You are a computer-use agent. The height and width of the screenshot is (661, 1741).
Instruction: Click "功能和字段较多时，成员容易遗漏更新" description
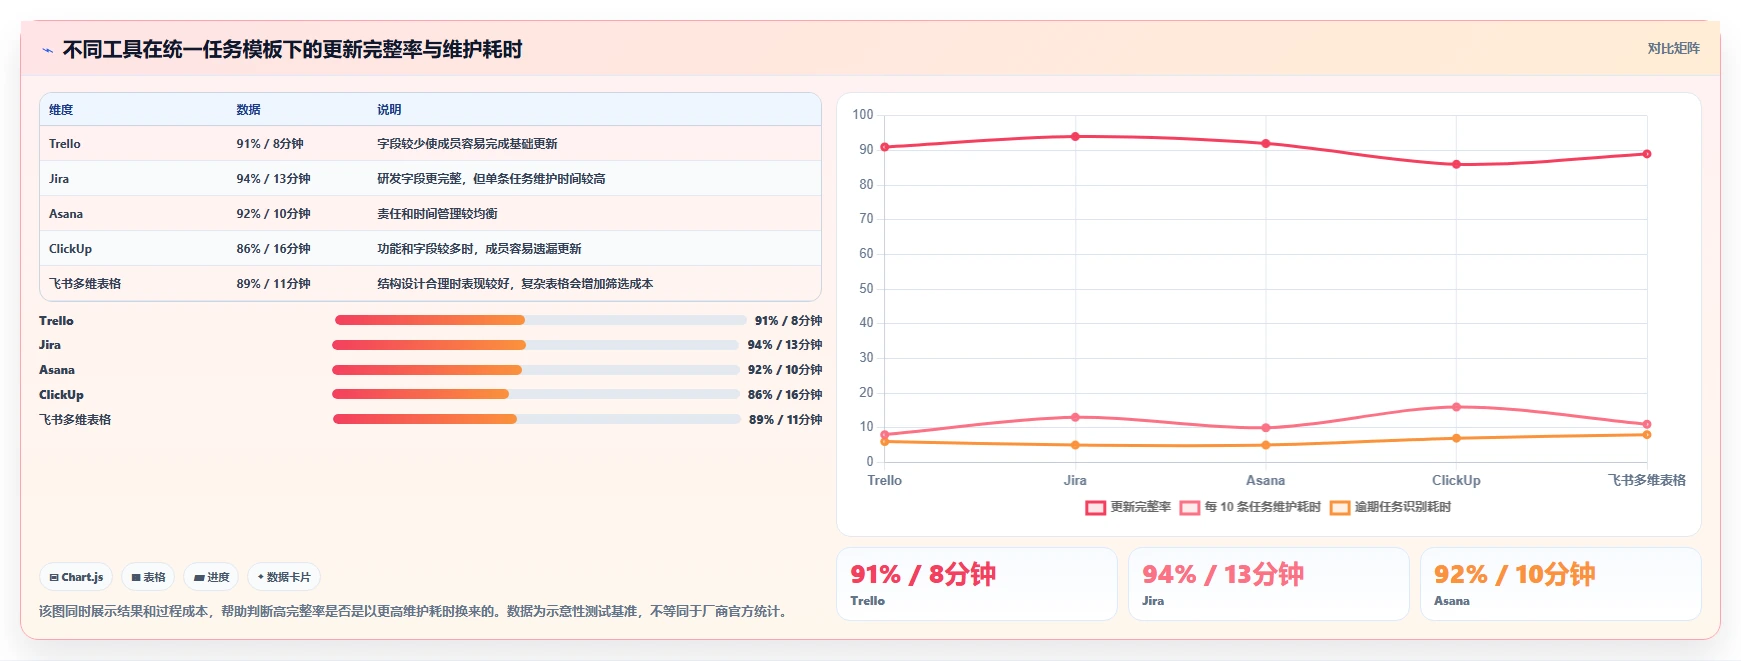pos(479,249)
